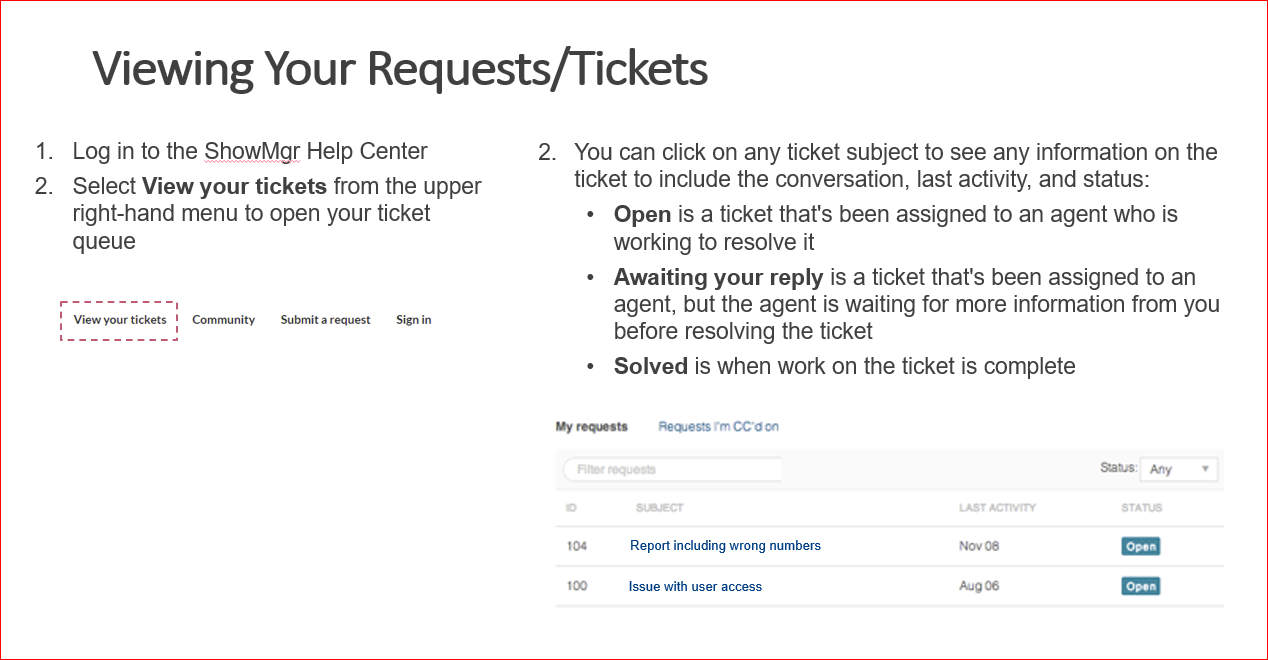Click Open status badge for ticket 100

[1140, 587]
